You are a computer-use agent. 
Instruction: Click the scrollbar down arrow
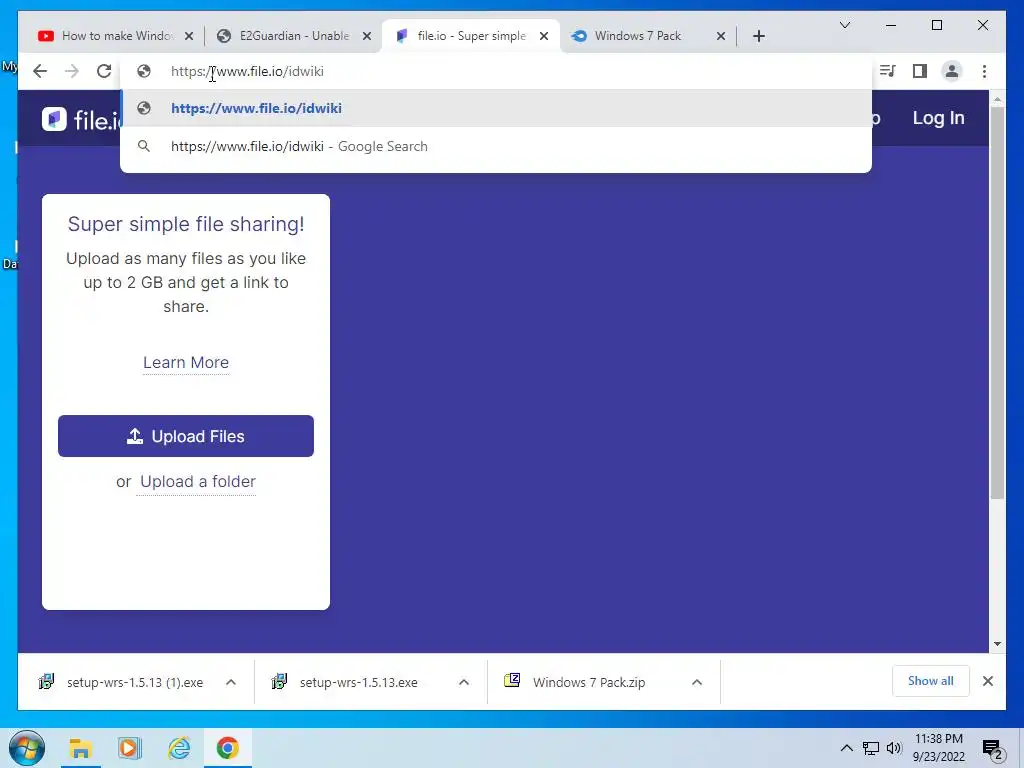point(997,644)
